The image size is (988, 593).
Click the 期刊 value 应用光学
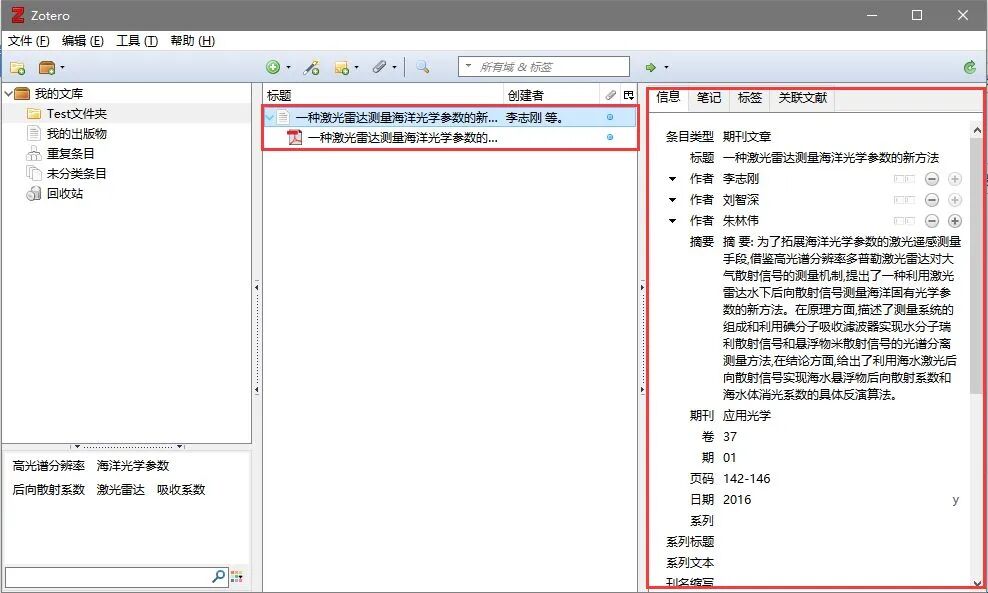point(747,415)
